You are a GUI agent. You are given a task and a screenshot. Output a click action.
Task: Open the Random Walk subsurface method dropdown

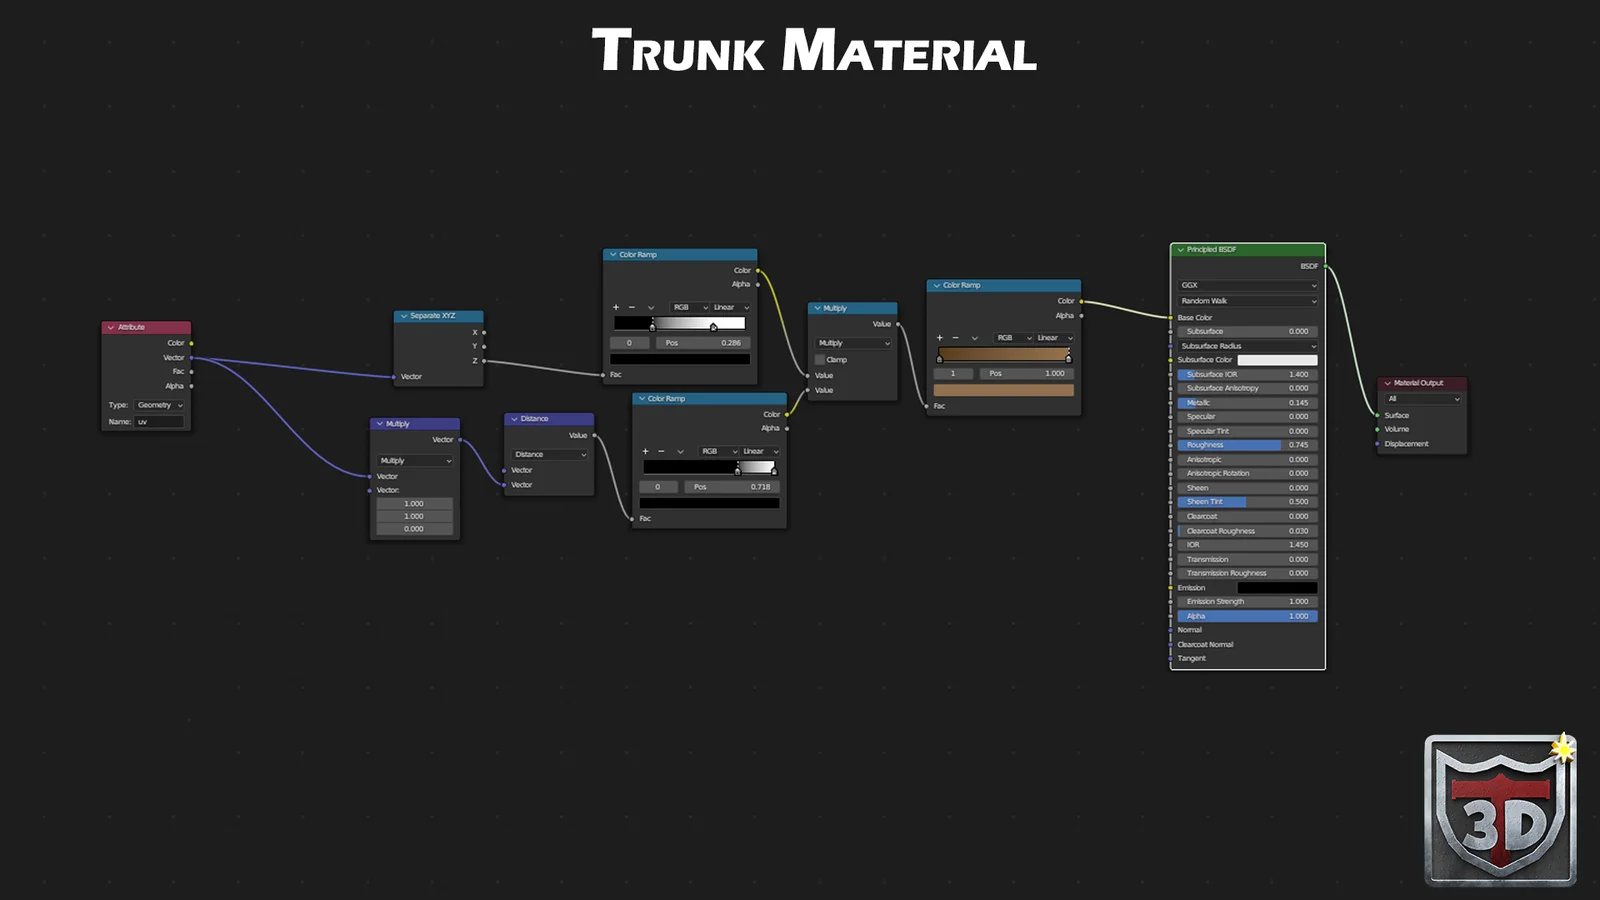(1246, 301)
